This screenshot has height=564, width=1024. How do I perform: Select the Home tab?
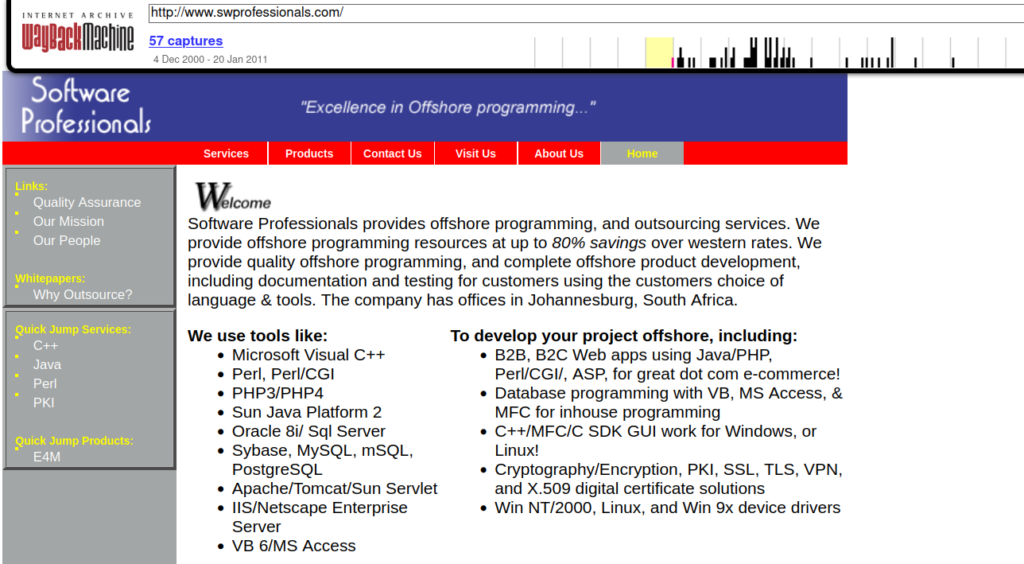pyautogui.click(x=642, y=153)
